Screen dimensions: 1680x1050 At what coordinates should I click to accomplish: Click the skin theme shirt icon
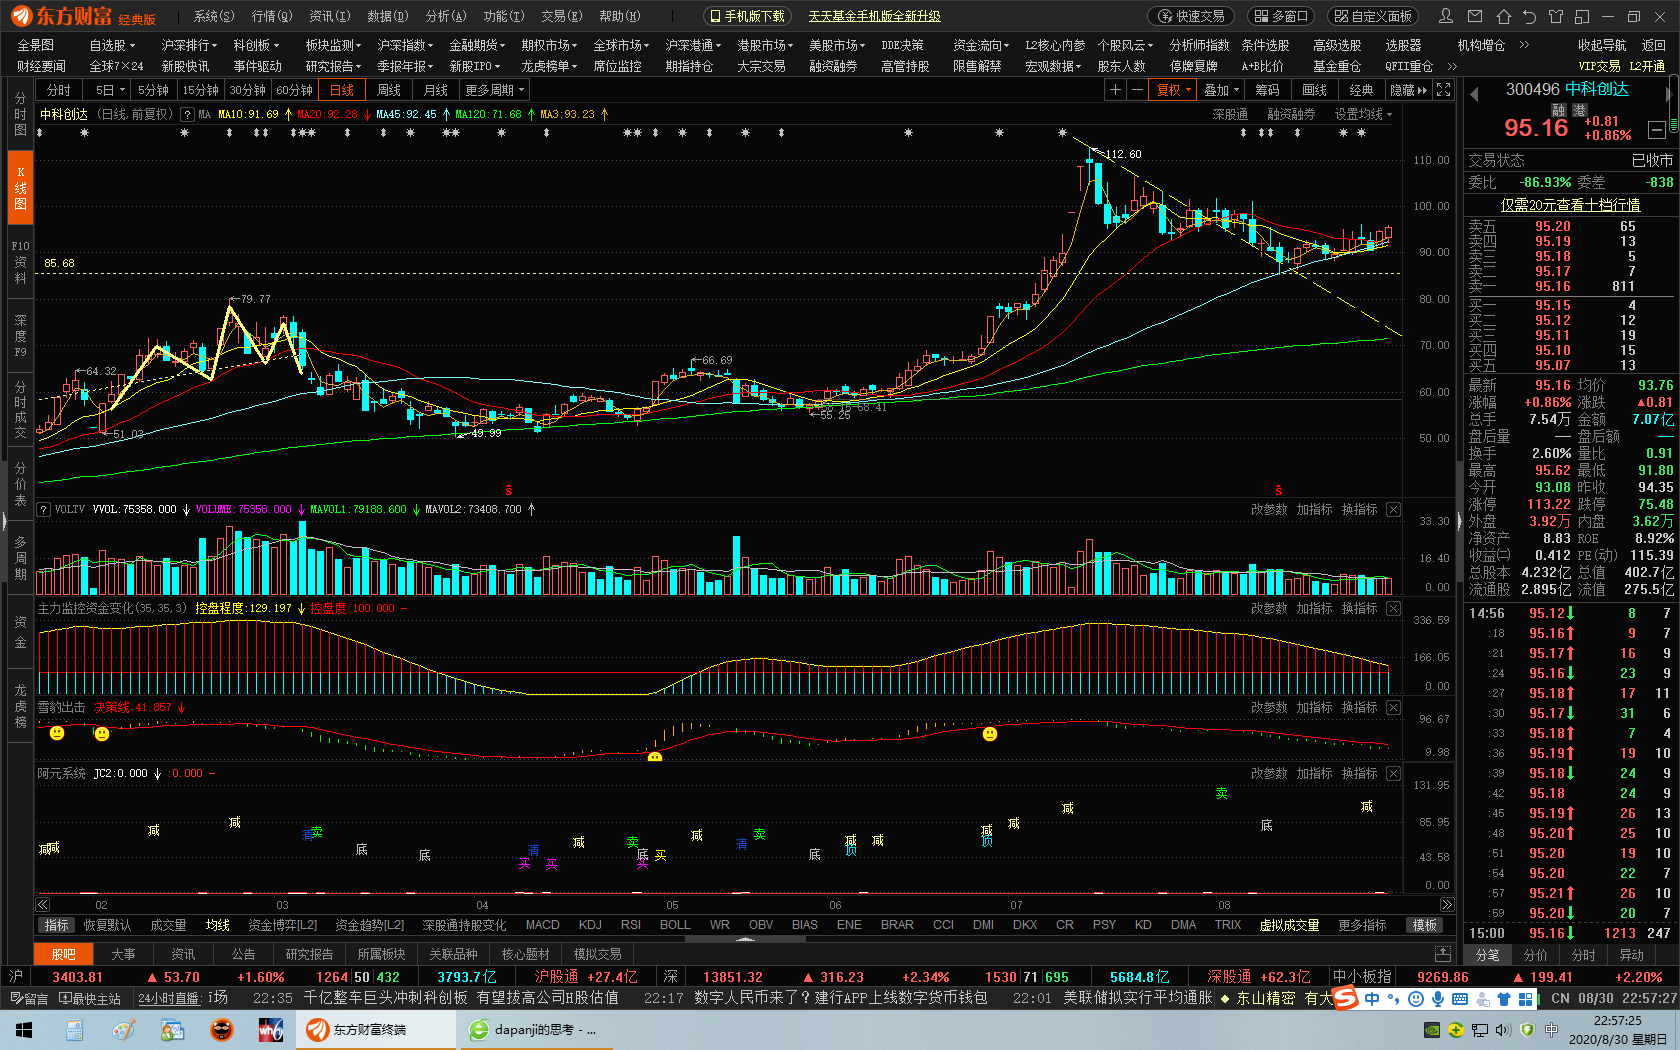click(1555, 16)
